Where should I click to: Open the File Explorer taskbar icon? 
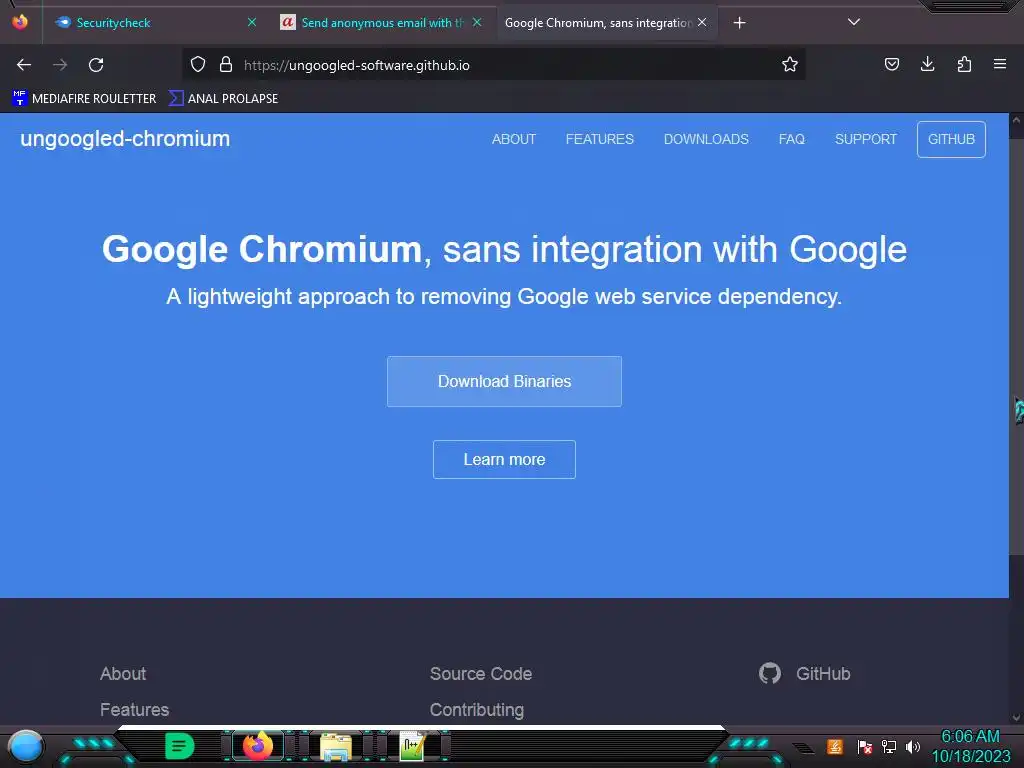tap(335, 747)
